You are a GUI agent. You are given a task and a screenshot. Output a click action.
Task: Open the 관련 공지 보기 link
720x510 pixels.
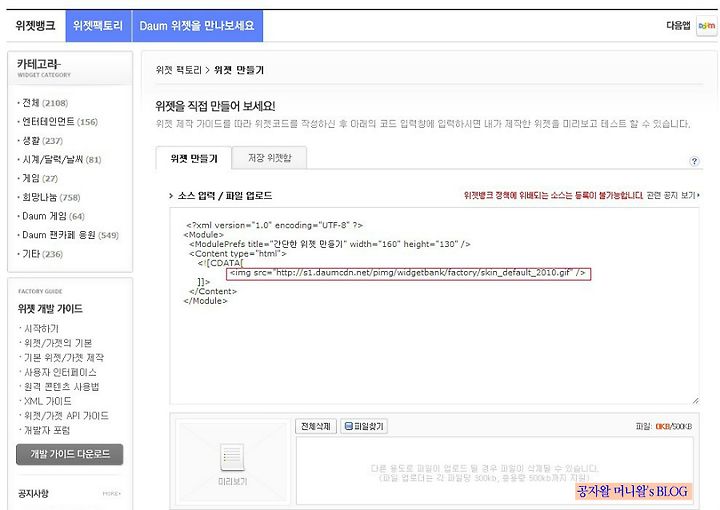[673, 196]
